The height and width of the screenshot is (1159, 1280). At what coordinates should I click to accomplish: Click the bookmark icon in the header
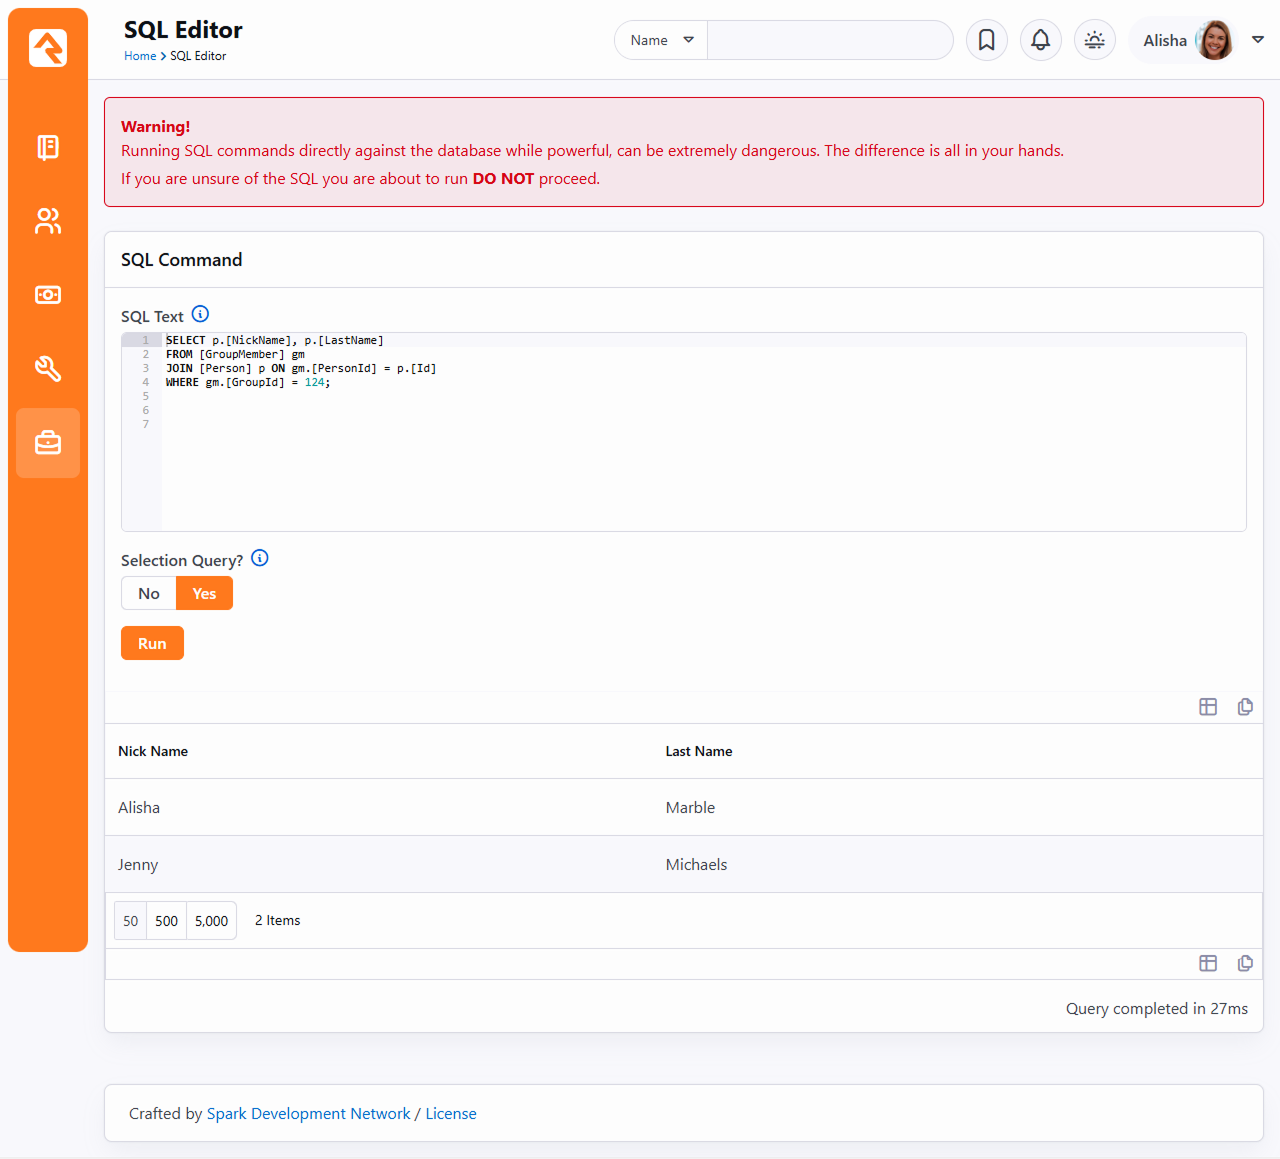coord(986,40)
